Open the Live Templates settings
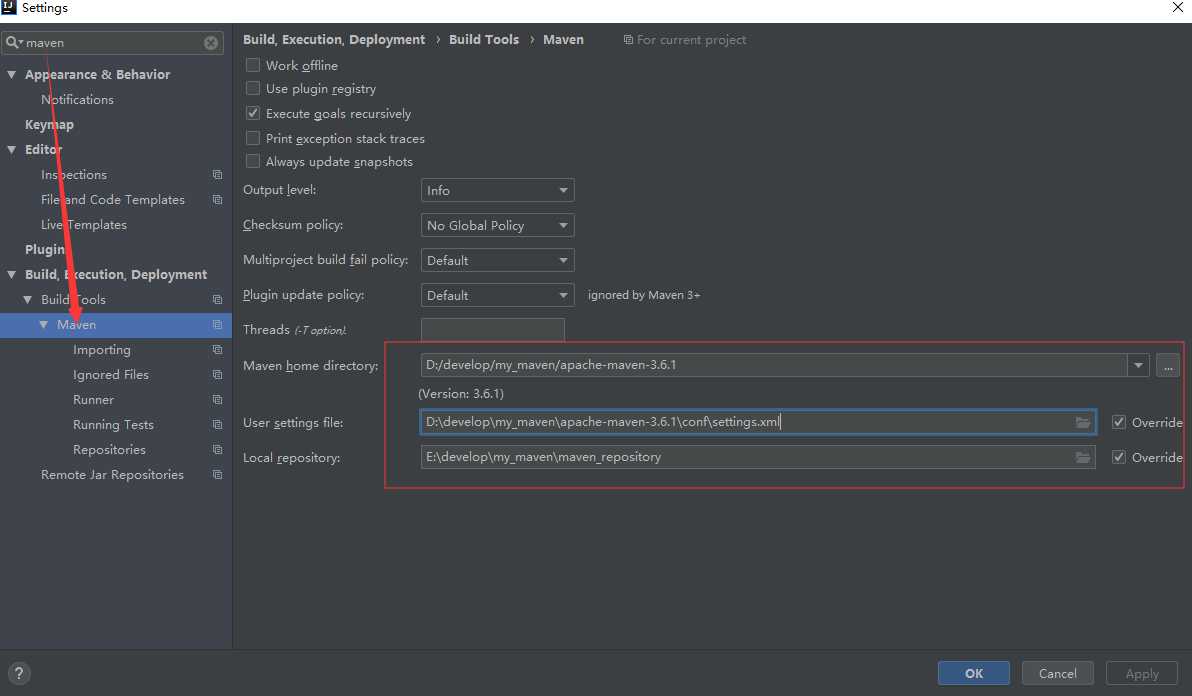 tap(84, 225)
